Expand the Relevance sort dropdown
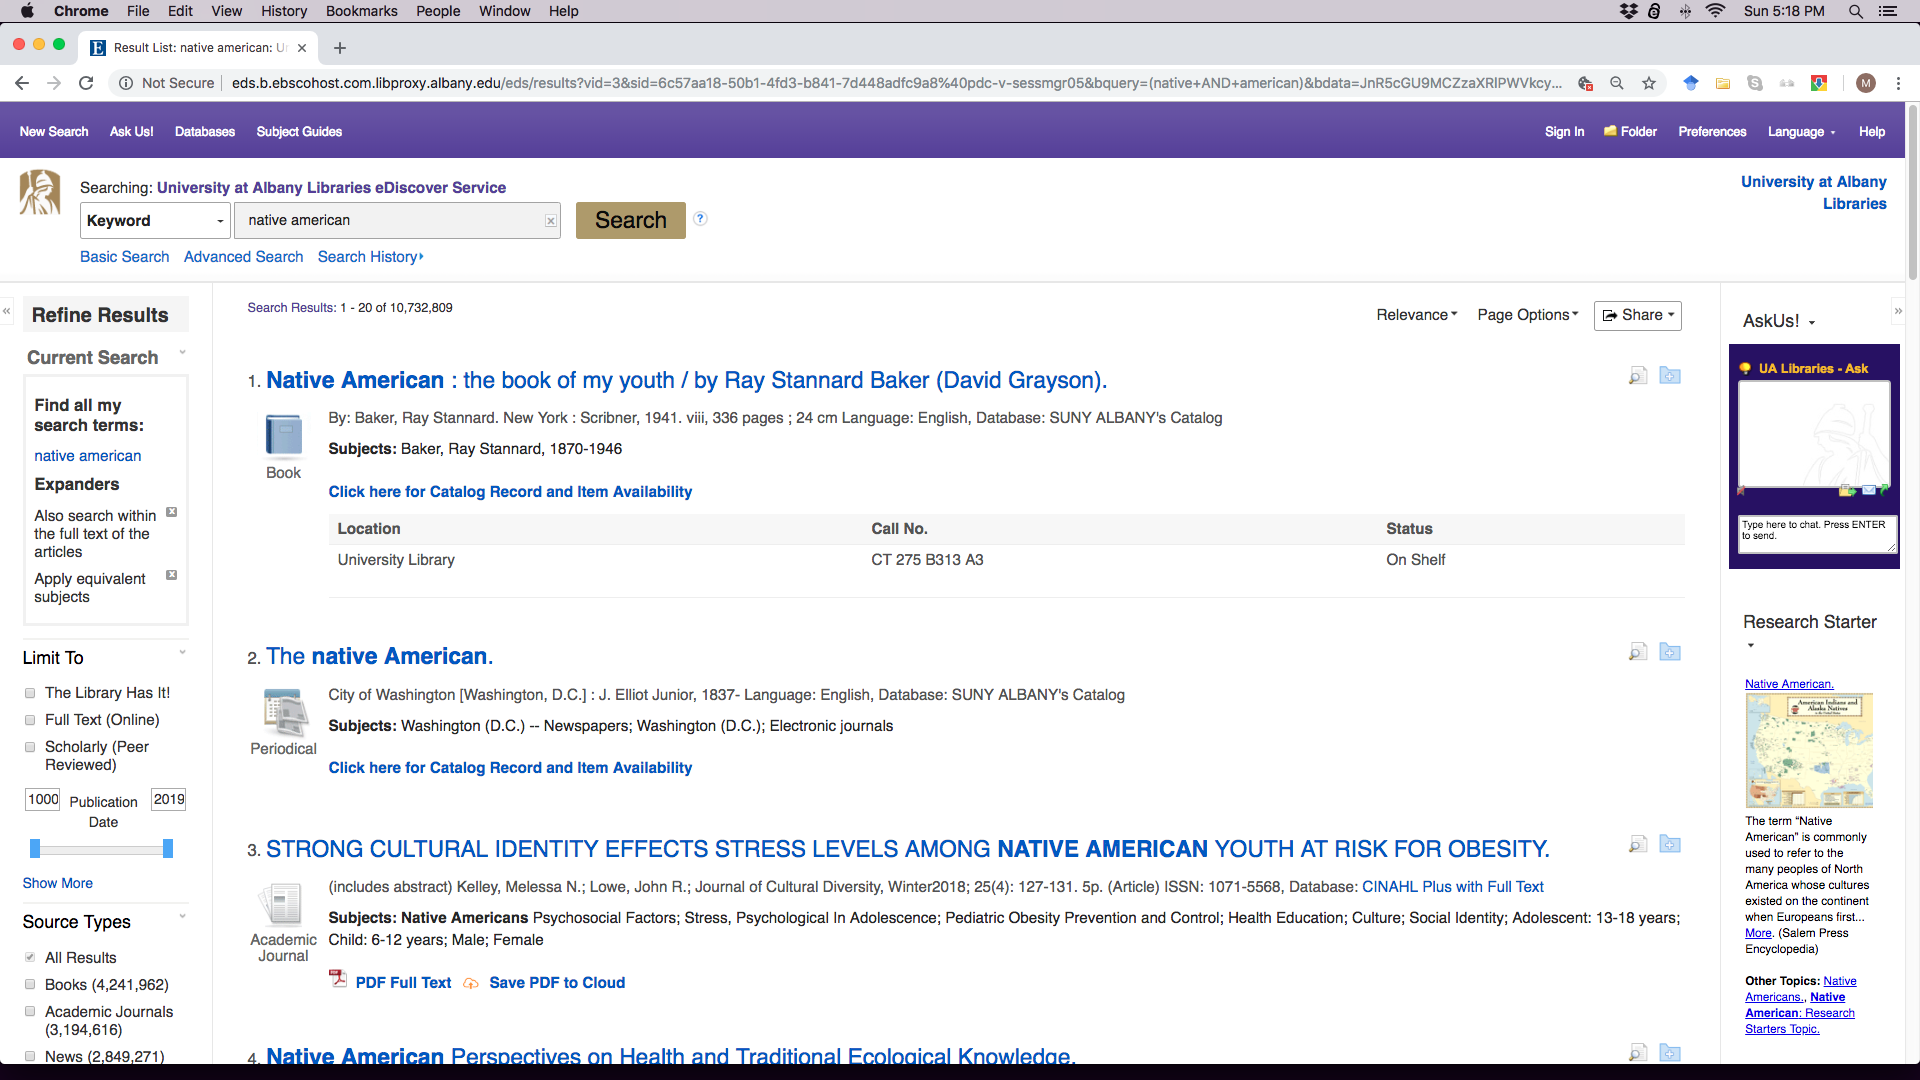 [1416, 315]
